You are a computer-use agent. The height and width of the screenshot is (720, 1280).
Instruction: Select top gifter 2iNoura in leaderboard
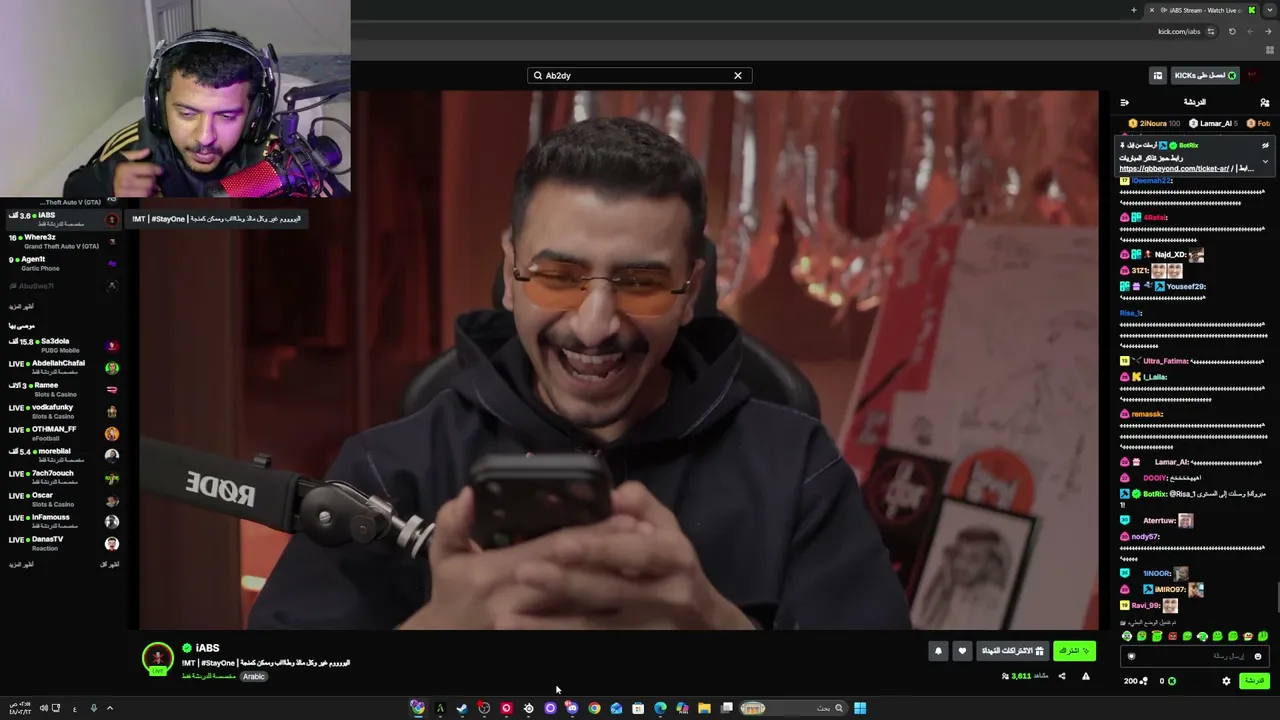click(1155, 124)
